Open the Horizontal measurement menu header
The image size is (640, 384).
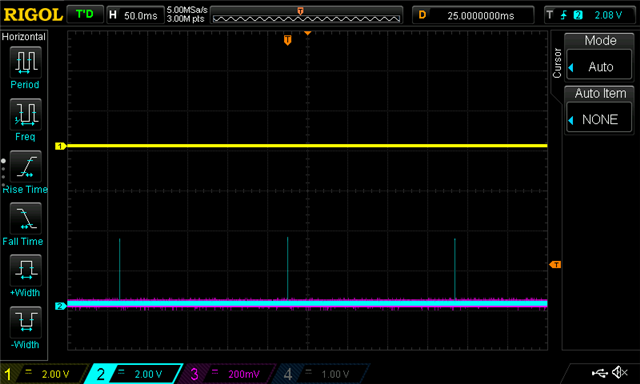(x=24, y=37)
